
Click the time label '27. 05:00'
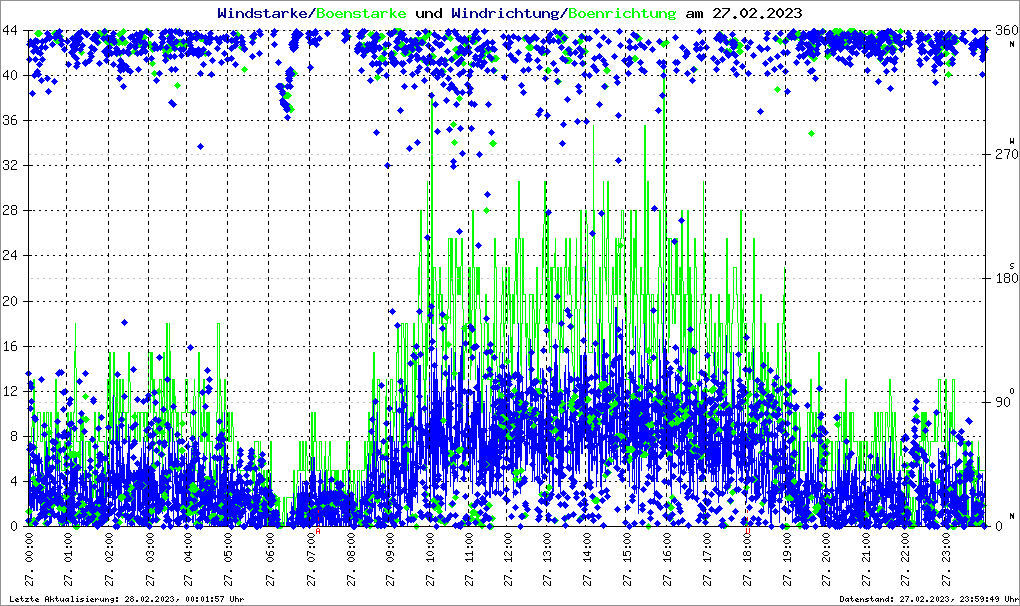[x=228, y=560]
